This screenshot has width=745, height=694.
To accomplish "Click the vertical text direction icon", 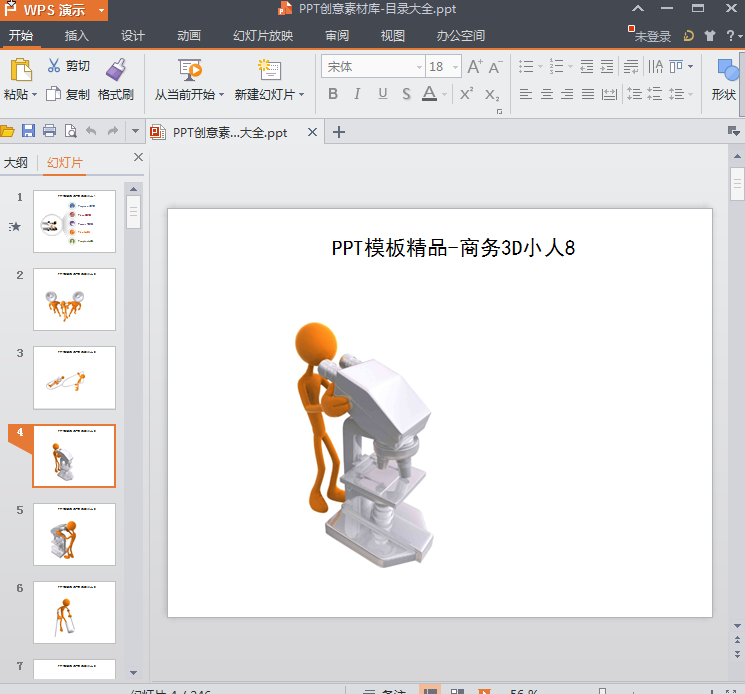I will tap(656, 67).
